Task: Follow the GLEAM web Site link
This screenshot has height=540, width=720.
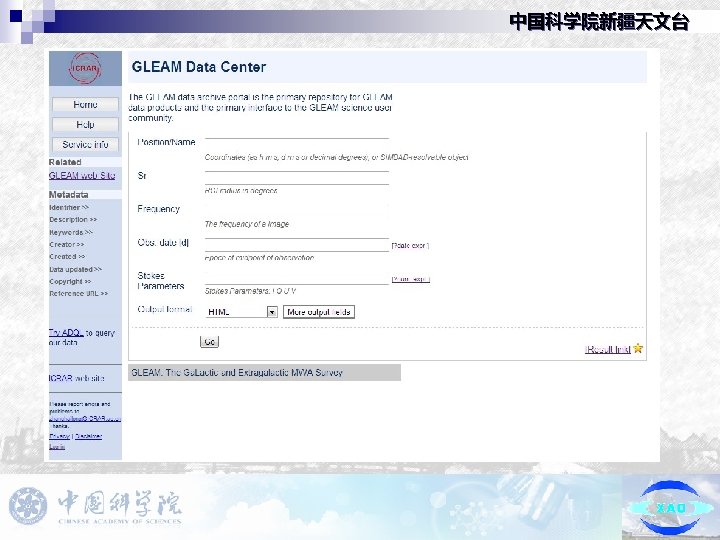Action: pyautogui.click(x=82, y=175)
